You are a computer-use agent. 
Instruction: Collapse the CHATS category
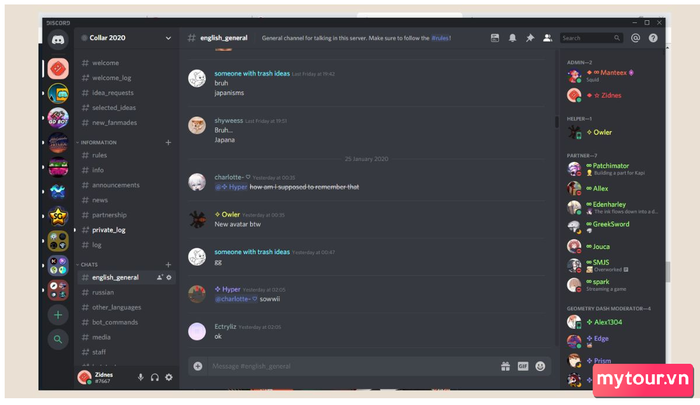point(89,265)
